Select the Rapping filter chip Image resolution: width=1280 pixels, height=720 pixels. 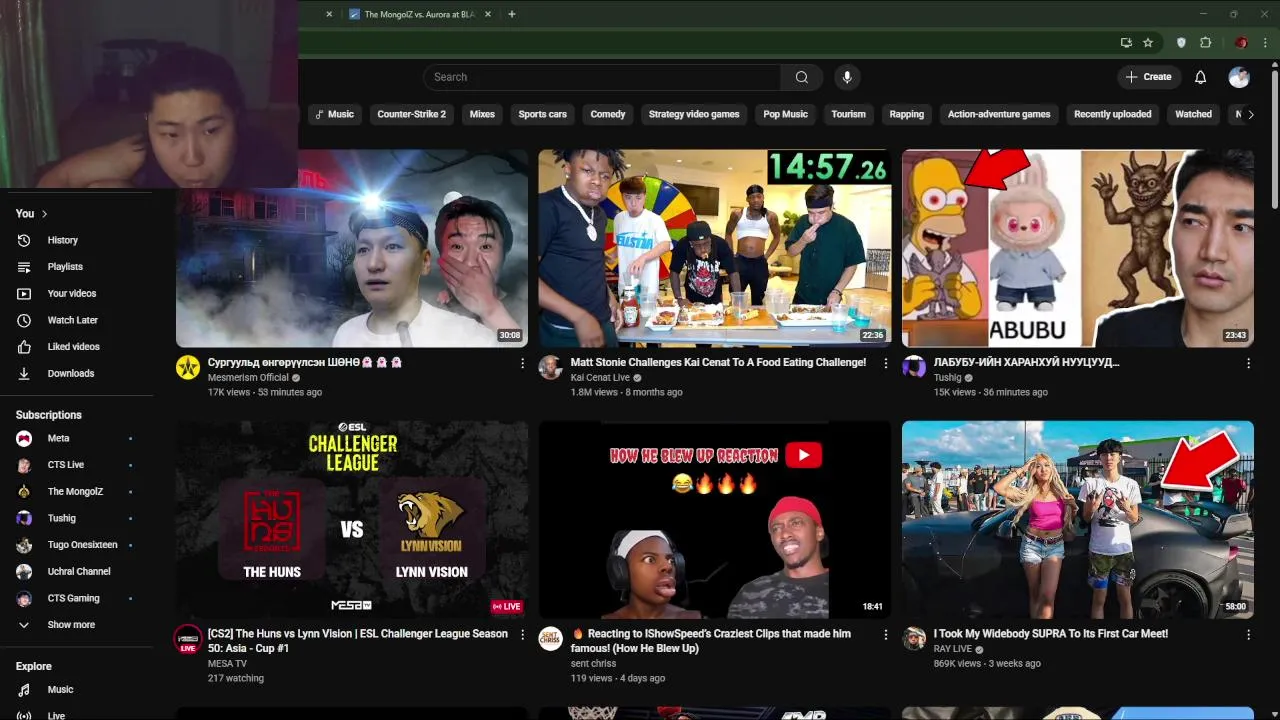point(907,114)
